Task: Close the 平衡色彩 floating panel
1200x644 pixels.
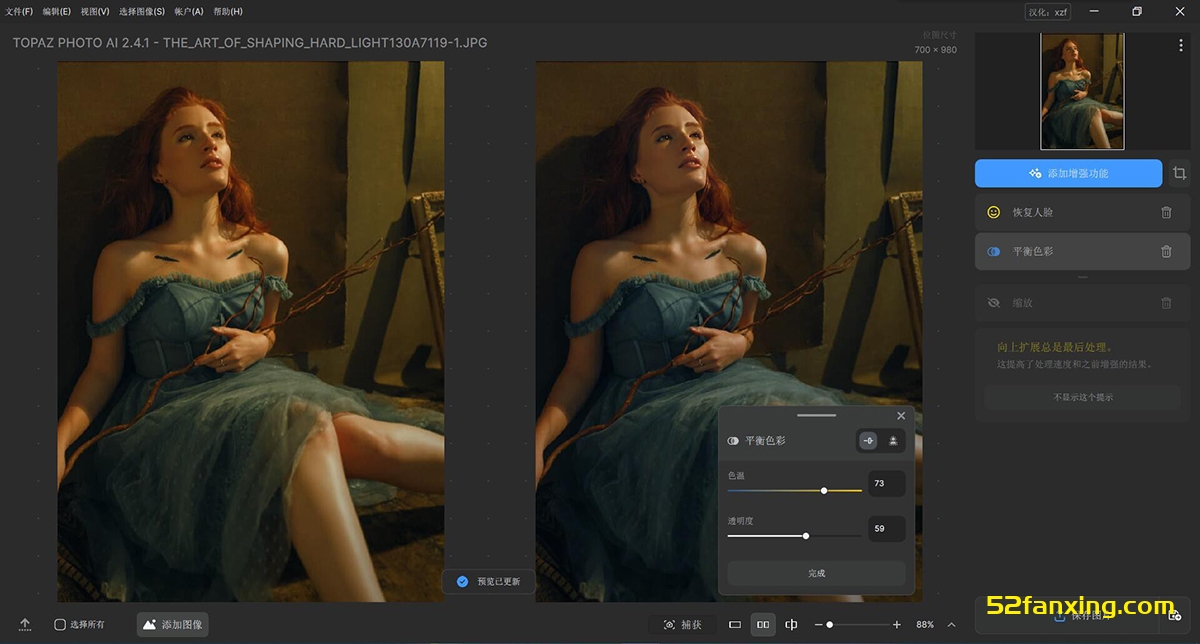Action: pyautogui.click(x=901, y=416)
